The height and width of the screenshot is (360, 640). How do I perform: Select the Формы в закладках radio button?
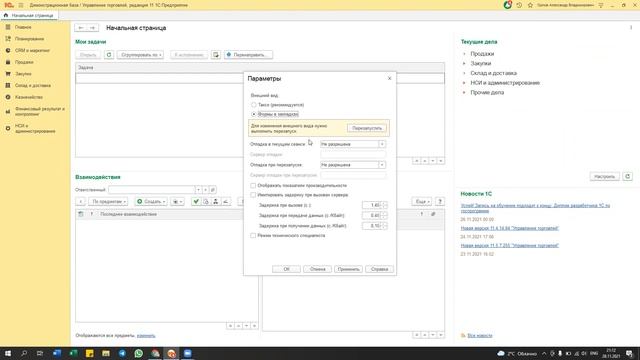coord(253,114)
